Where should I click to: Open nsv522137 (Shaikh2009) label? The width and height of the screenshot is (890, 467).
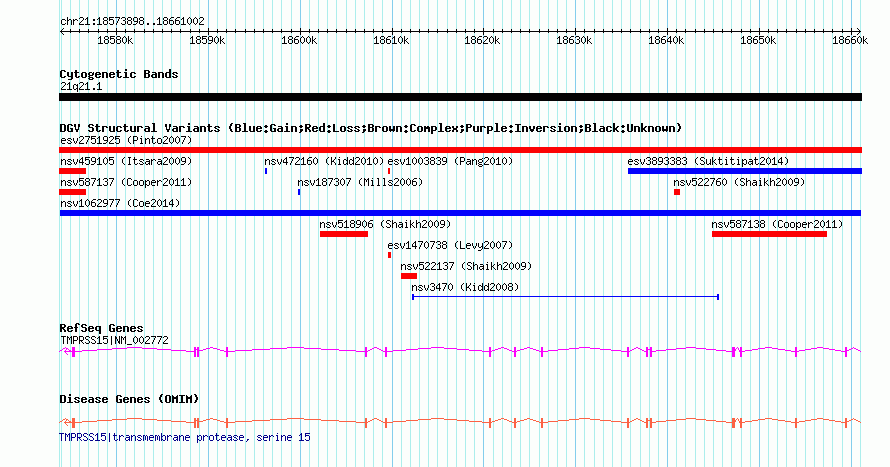tap(466, 266)
